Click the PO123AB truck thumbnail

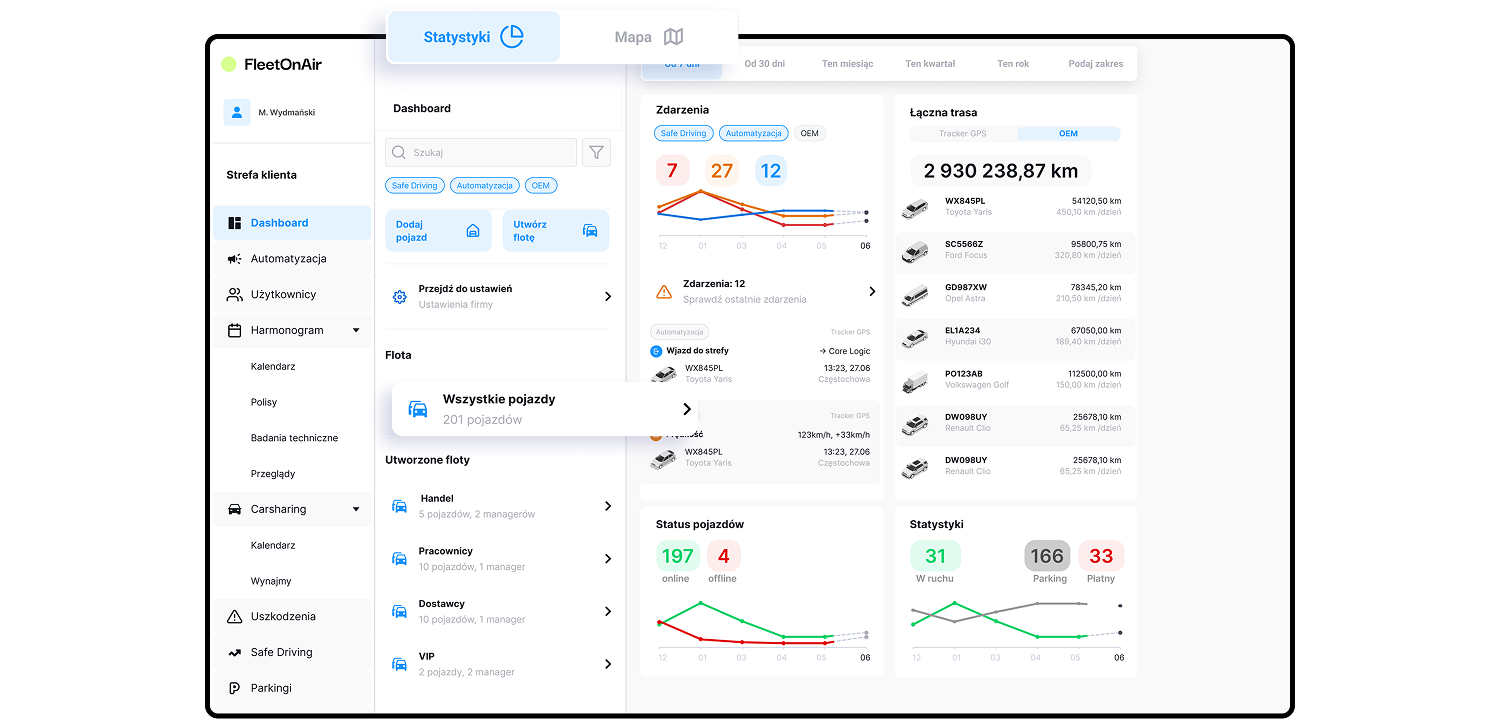[915, 382]
